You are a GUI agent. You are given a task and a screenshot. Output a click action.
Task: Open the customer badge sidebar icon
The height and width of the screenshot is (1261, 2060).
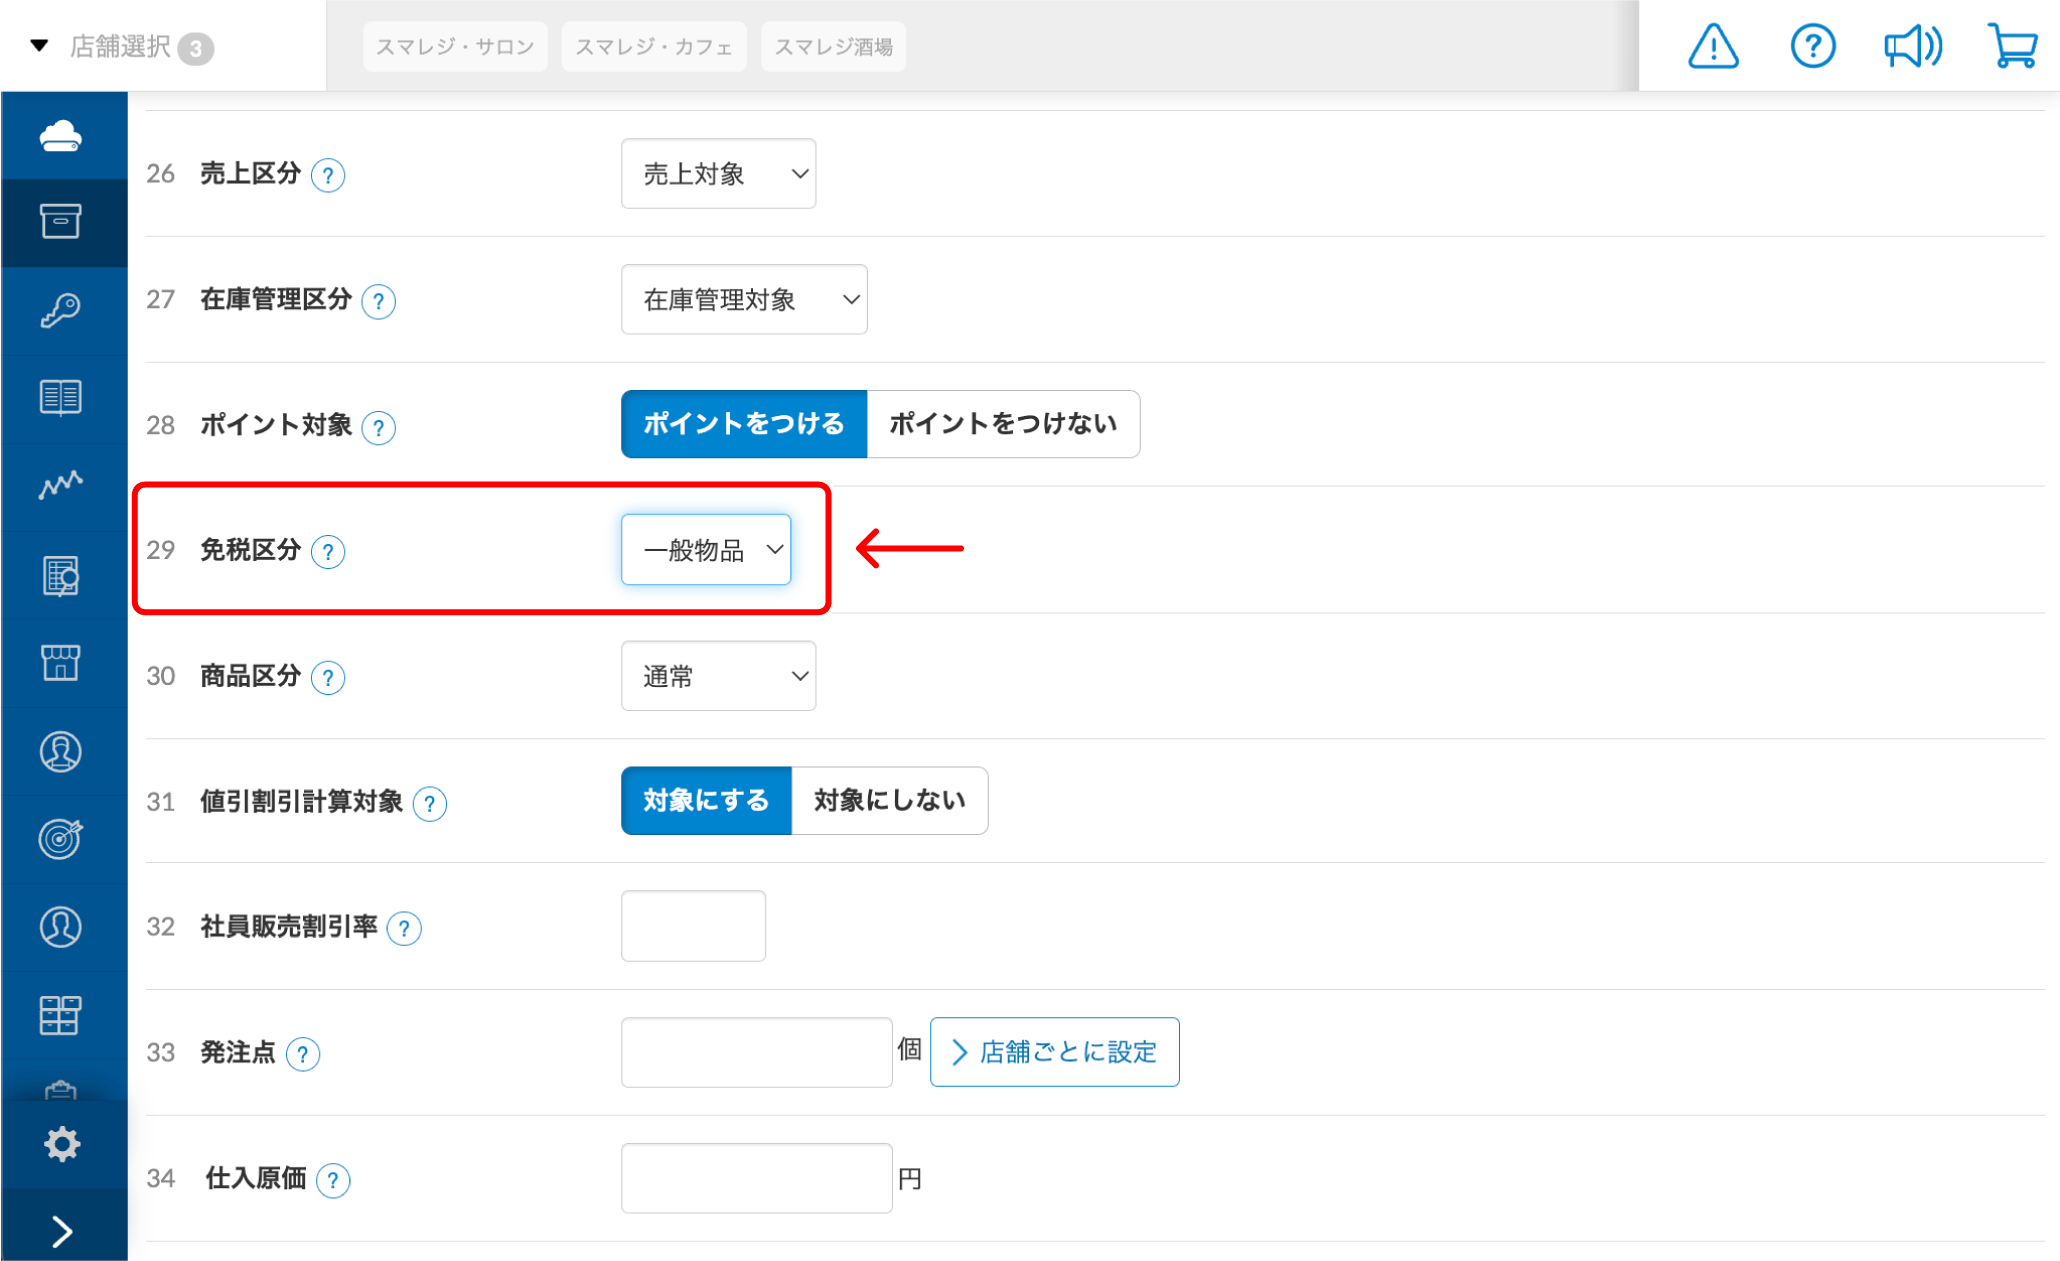[x=61, y=752]
